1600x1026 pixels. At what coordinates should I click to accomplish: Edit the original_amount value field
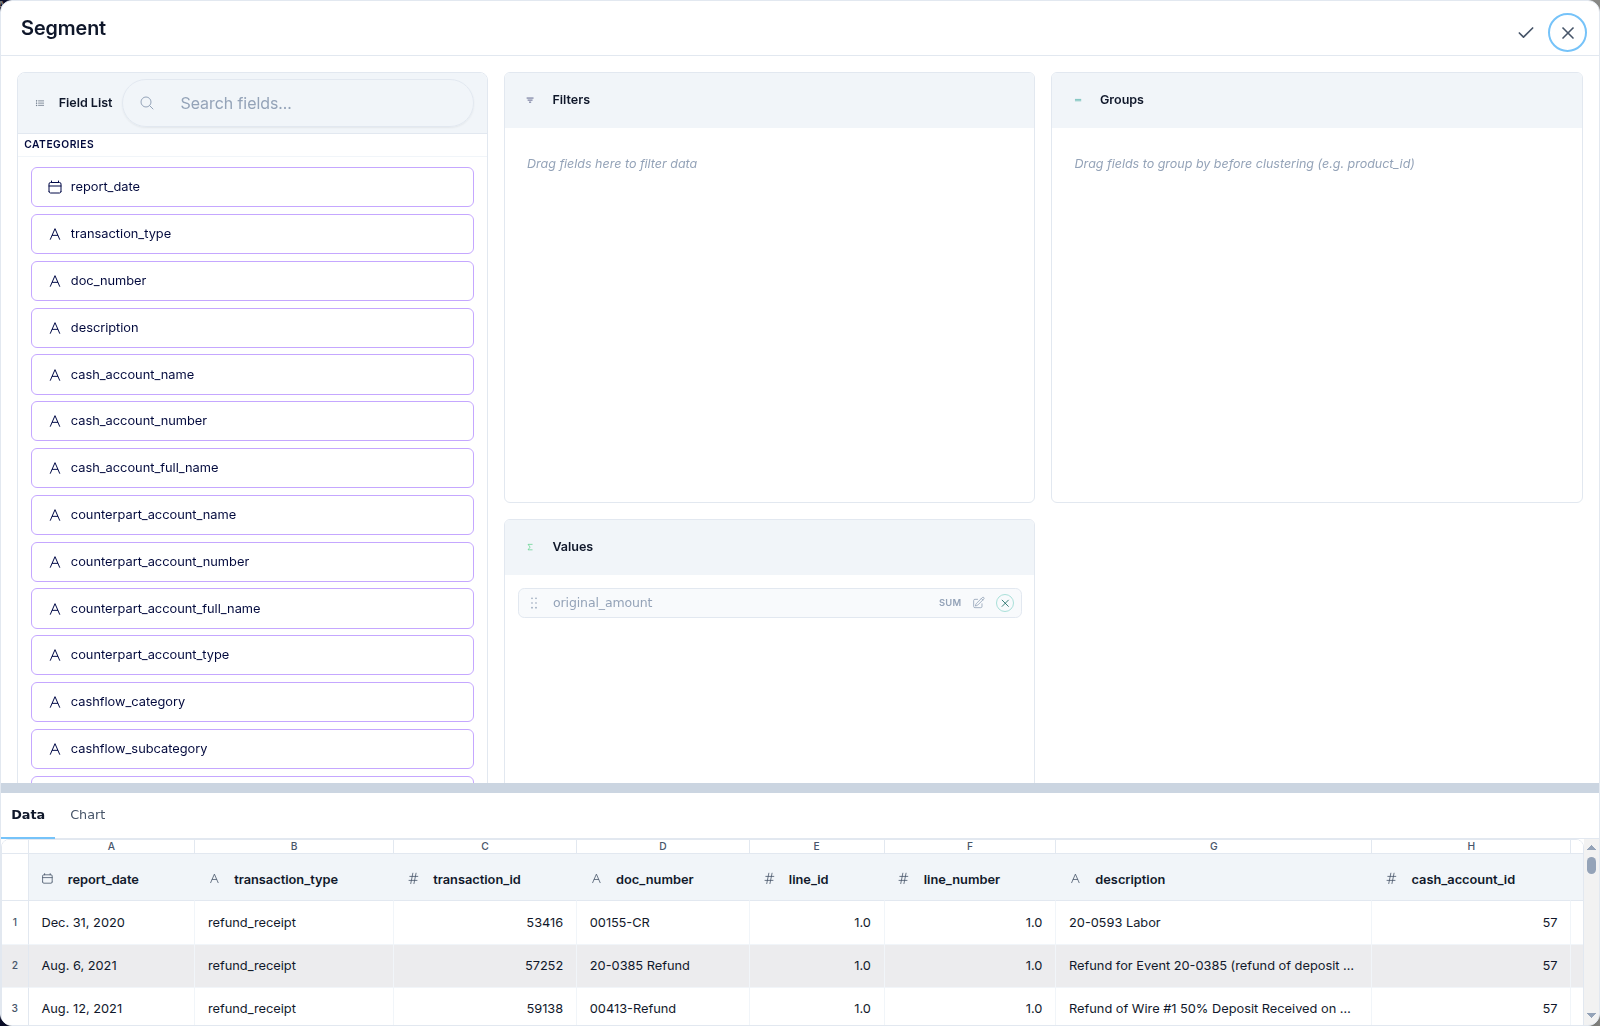[x=979, y=603]
